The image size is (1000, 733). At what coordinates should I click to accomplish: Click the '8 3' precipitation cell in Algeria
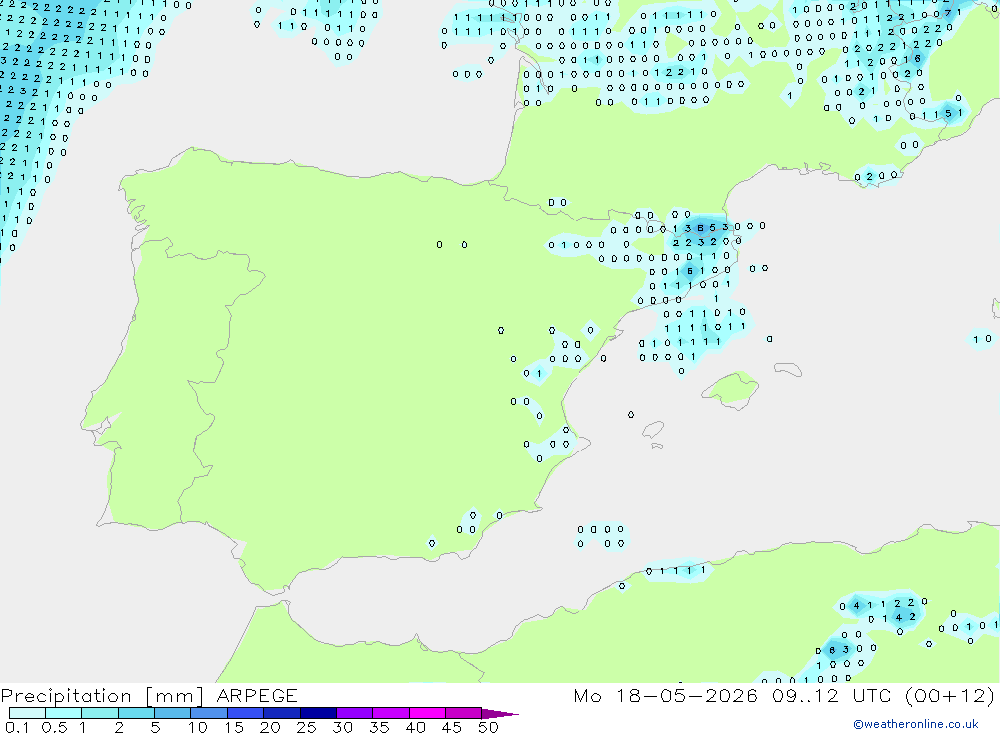[x=838, y=650]
